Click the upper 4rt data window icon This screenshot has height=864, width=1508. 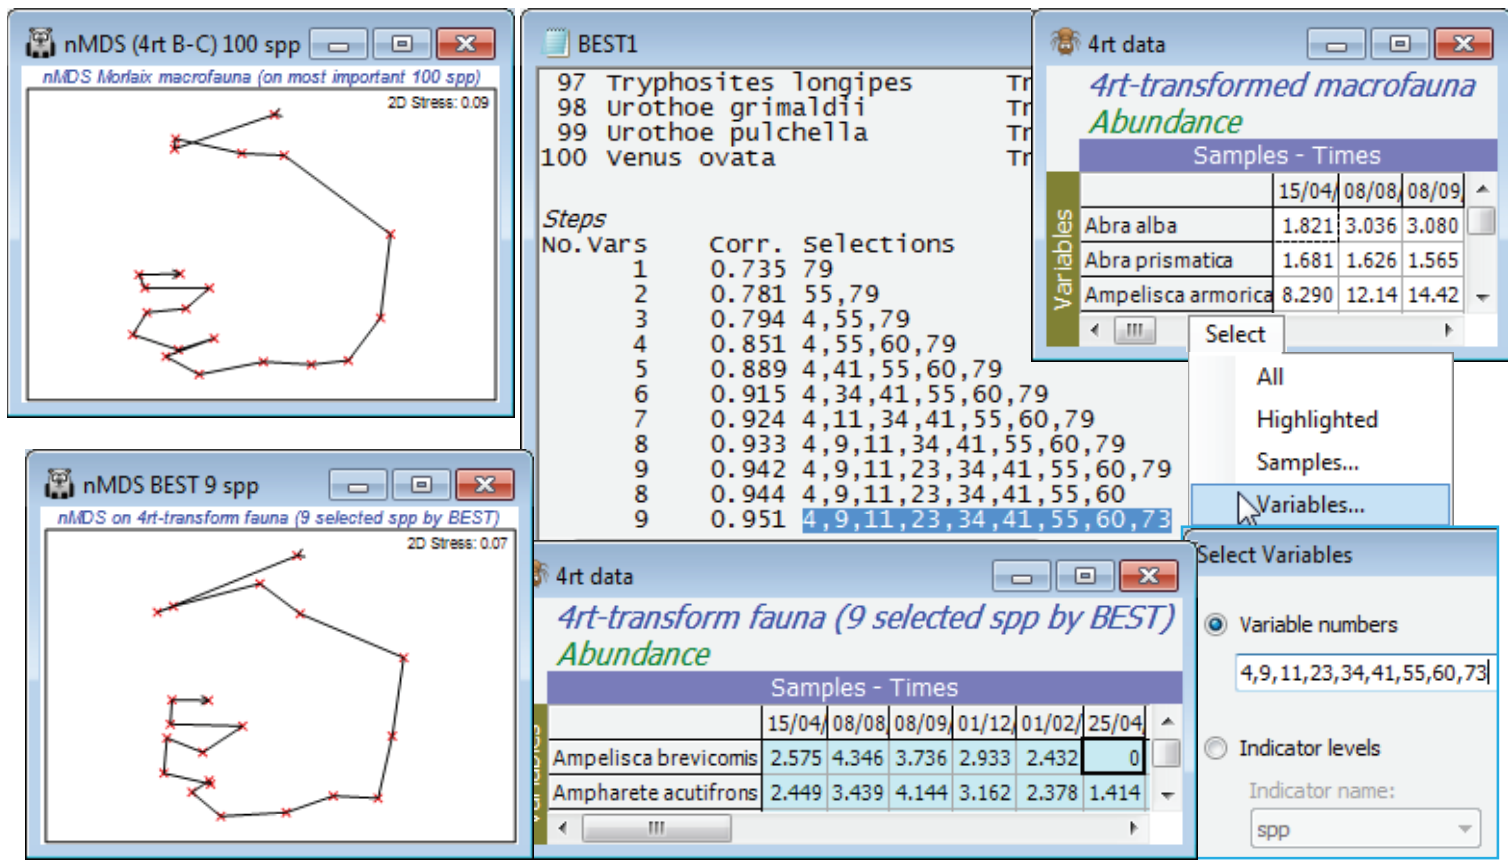(x=1065, y=43)
